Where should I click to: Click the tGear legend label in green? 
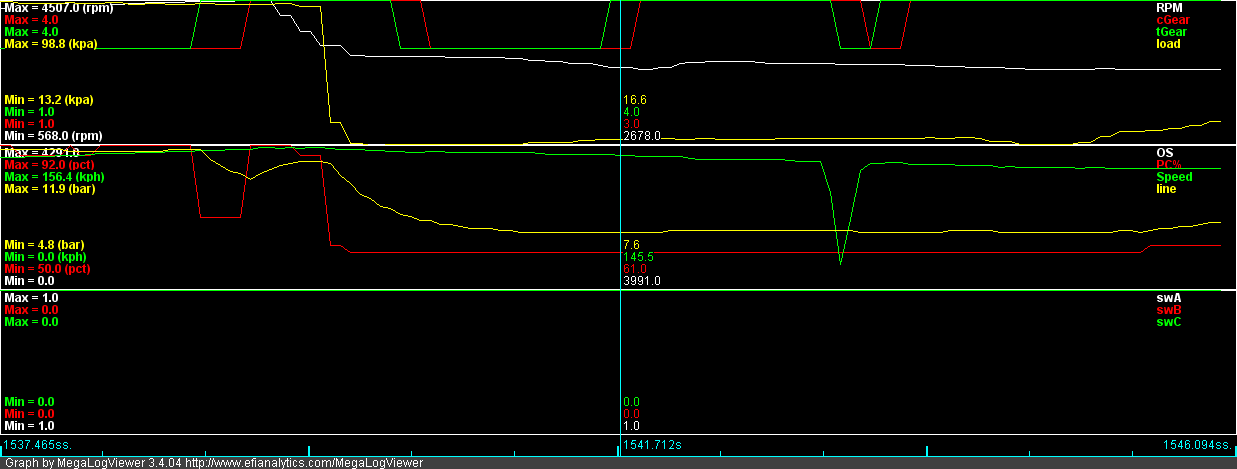[x=1170, y=31]
